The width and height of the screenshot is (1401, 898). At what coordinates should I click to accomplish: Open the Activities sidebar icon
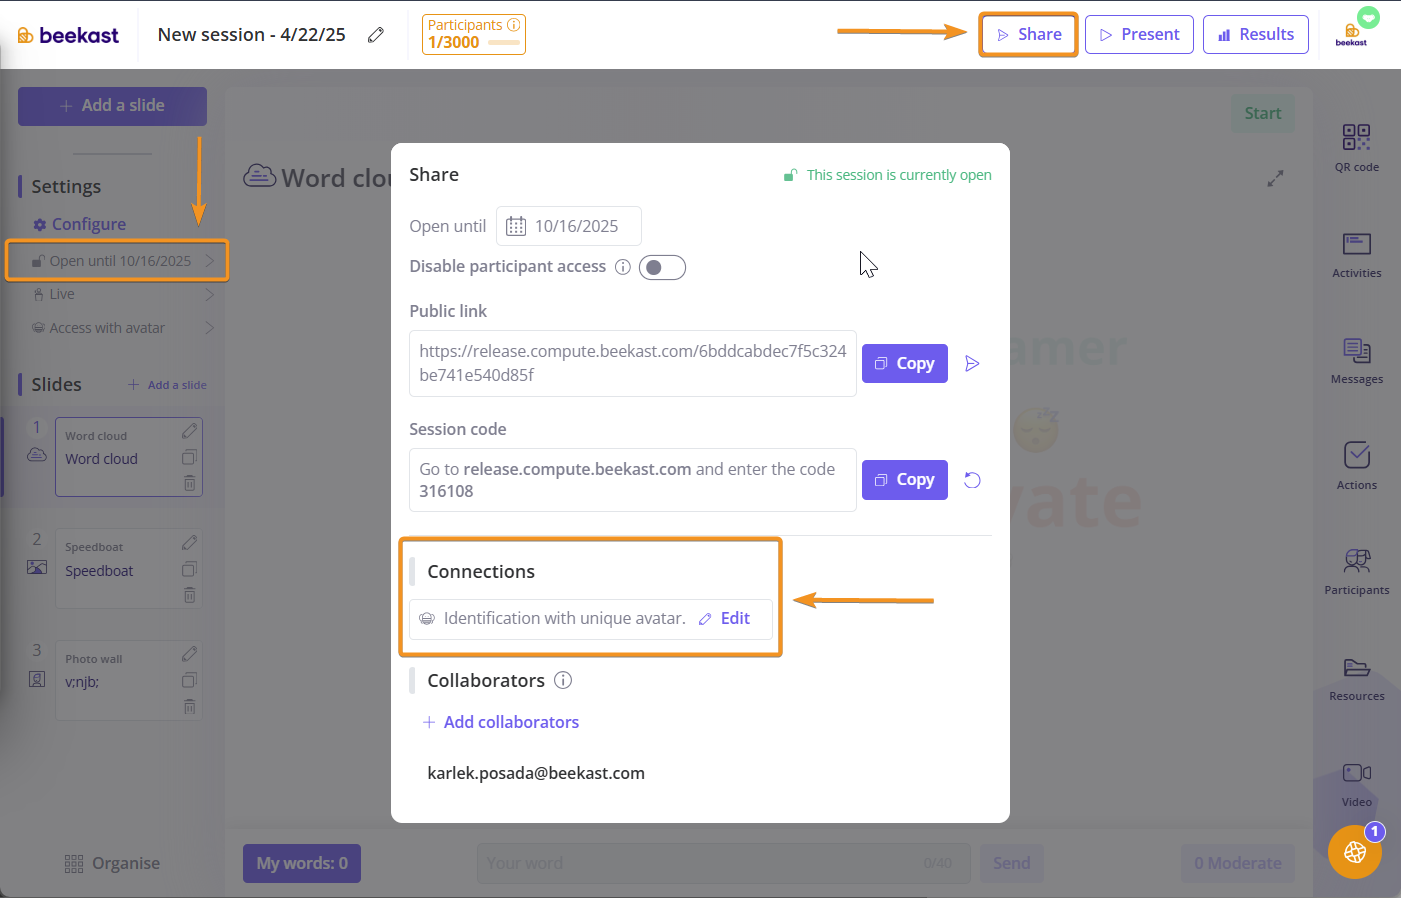pos(1356,254)
